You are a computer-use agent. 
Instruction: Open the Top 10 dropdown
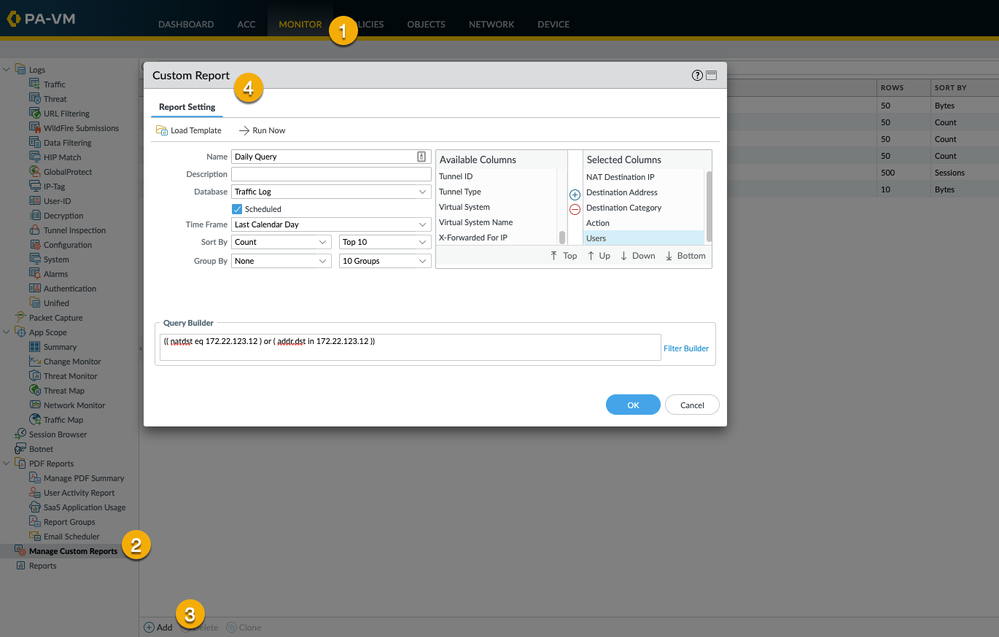(385, 242)
